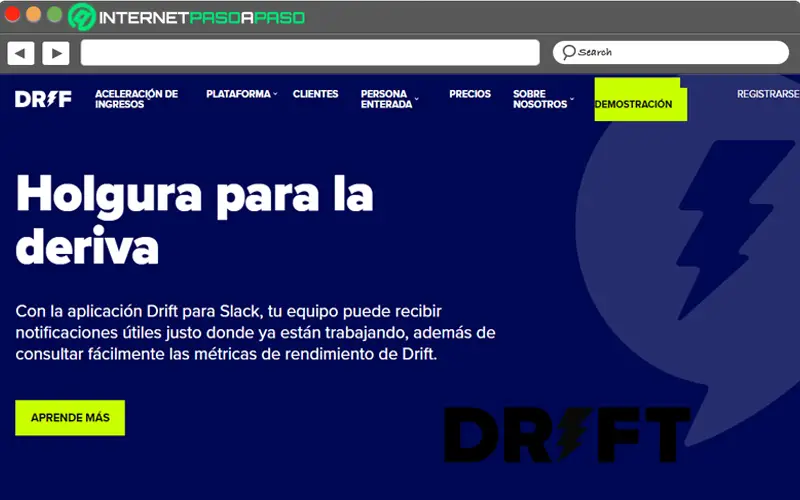Click into the Search field
Screen dimensions: 800x500
[670, 53]
